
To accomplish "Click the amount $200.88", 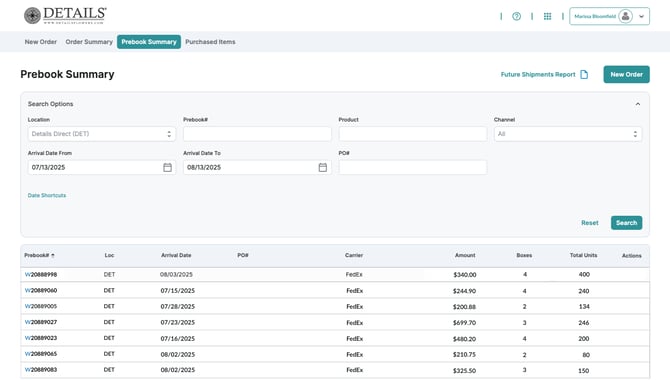I will click(464, 307).
